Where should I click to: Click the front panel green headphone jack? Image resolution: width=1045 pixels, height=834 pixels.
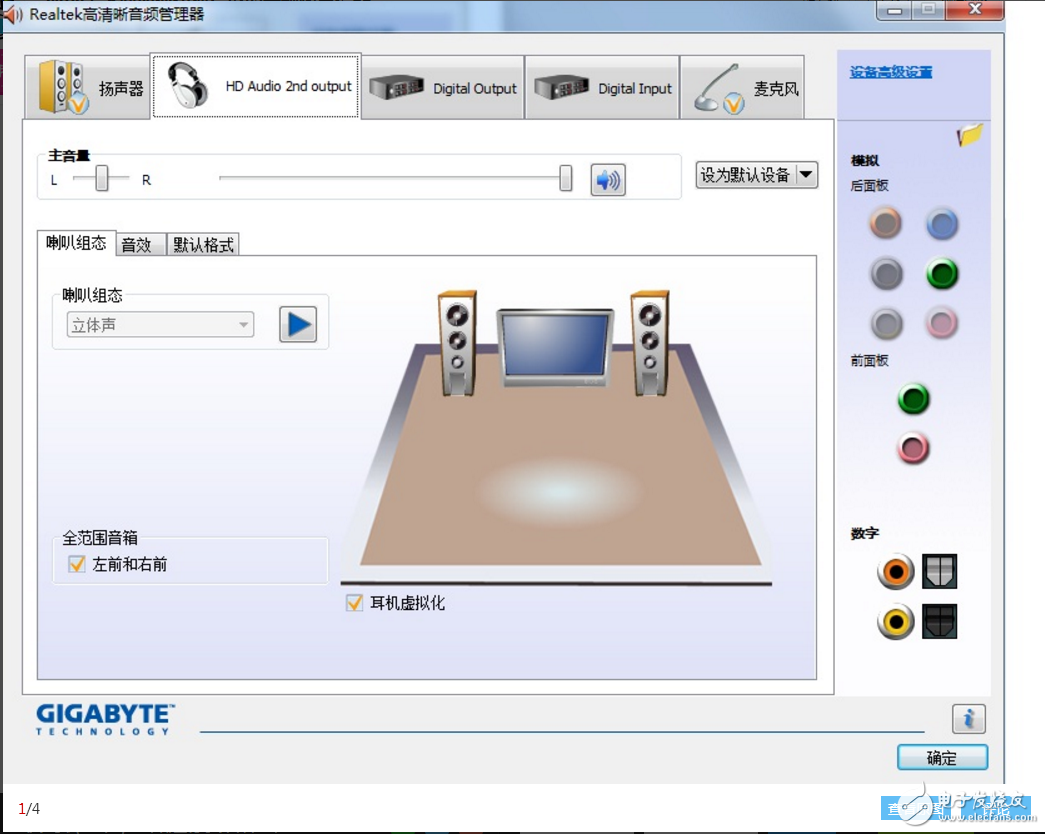pos(913,400)
